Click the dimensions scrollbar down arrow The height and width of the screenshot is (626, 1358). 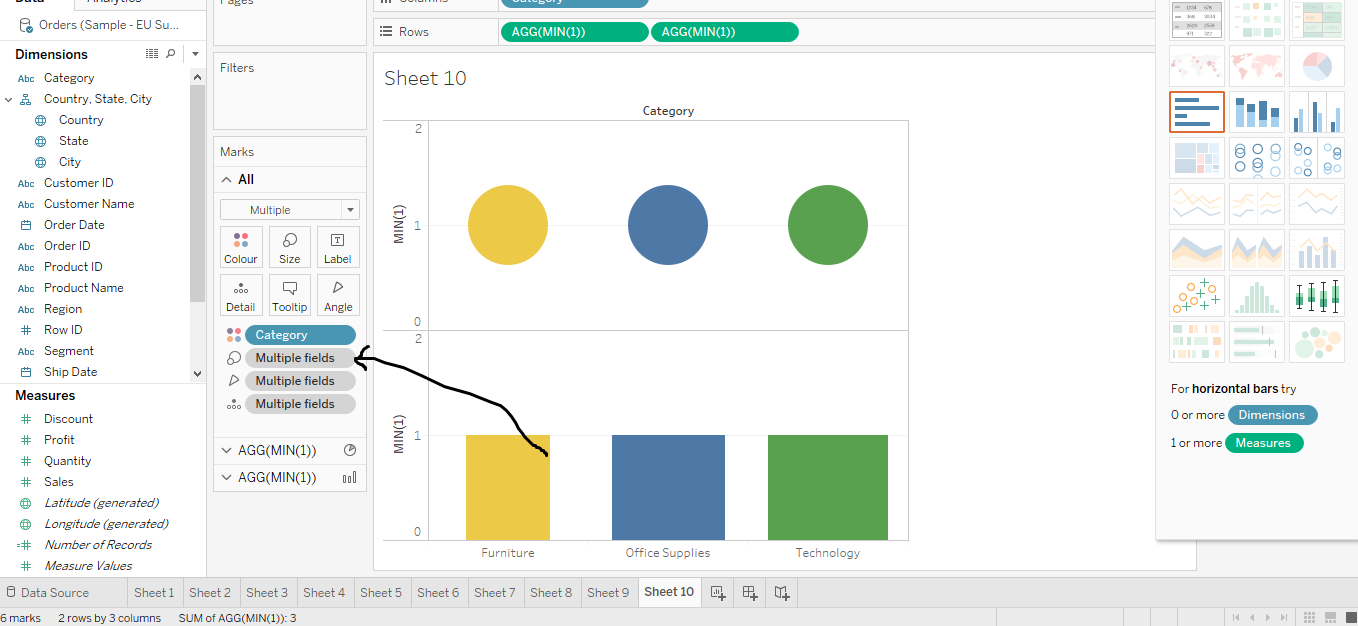197,373
